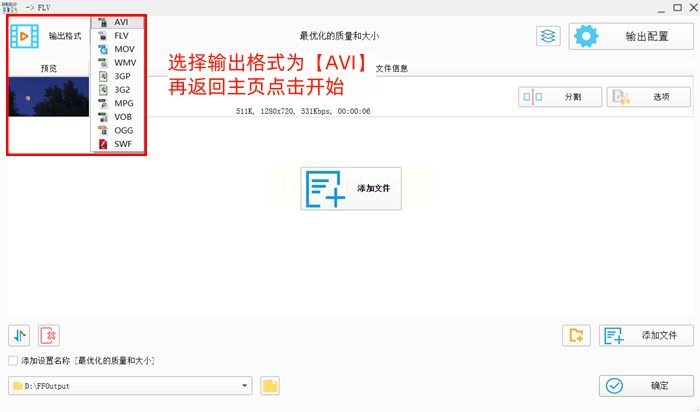Pick SWF format entry

pyautogui.click(x=117, y=144)
